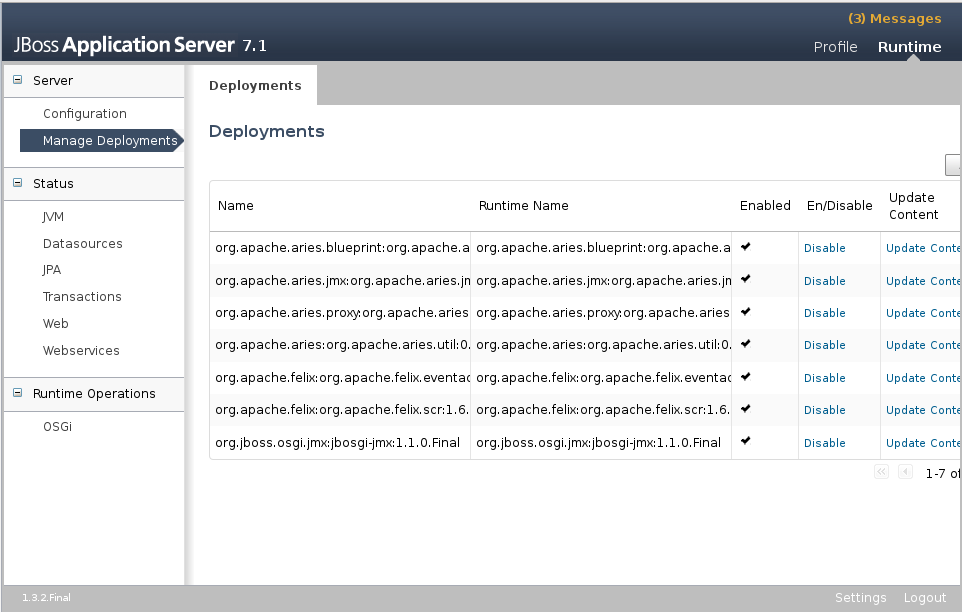Open the Profile view

coord(835,47)
